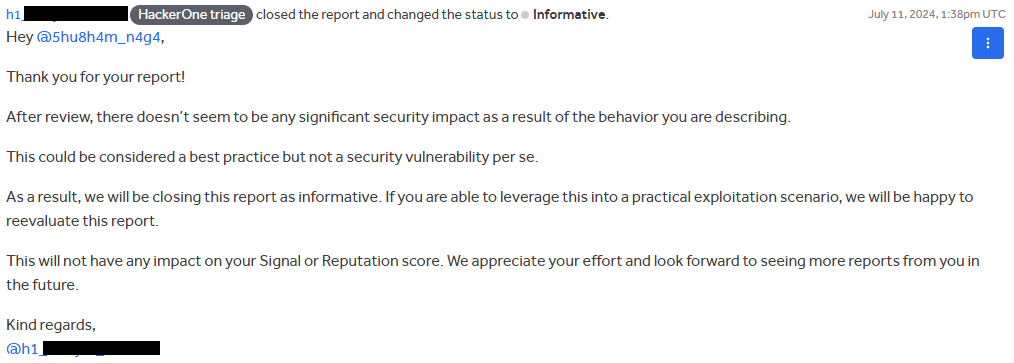Screen dimensions: 1014x363
Task: Click the 'After review' paragraph text
Action: tap(398, 117)
